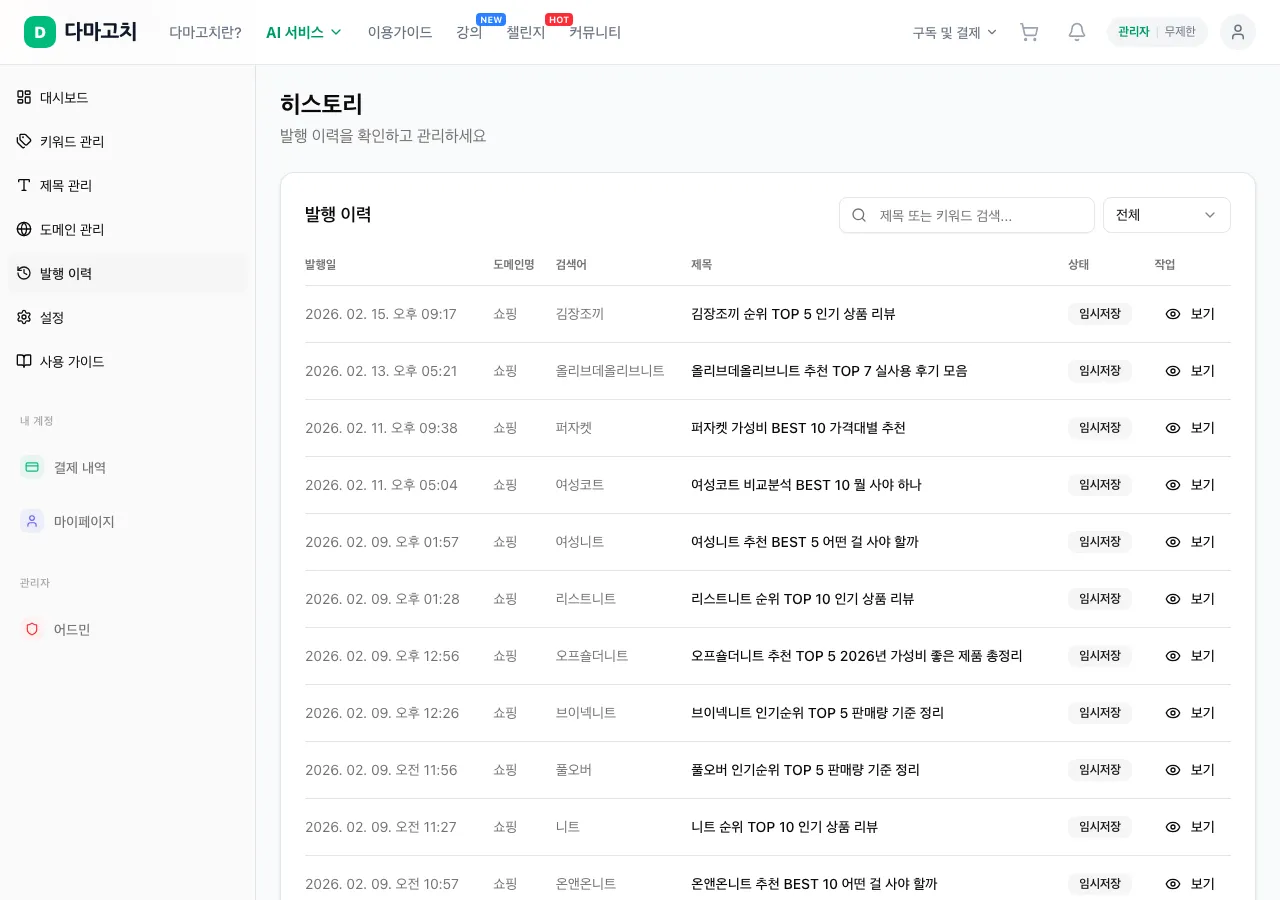The height and width of the screenshot is (900, 1280).
Task: Click the 발행일 column header
Action: [x=321, y=264]
